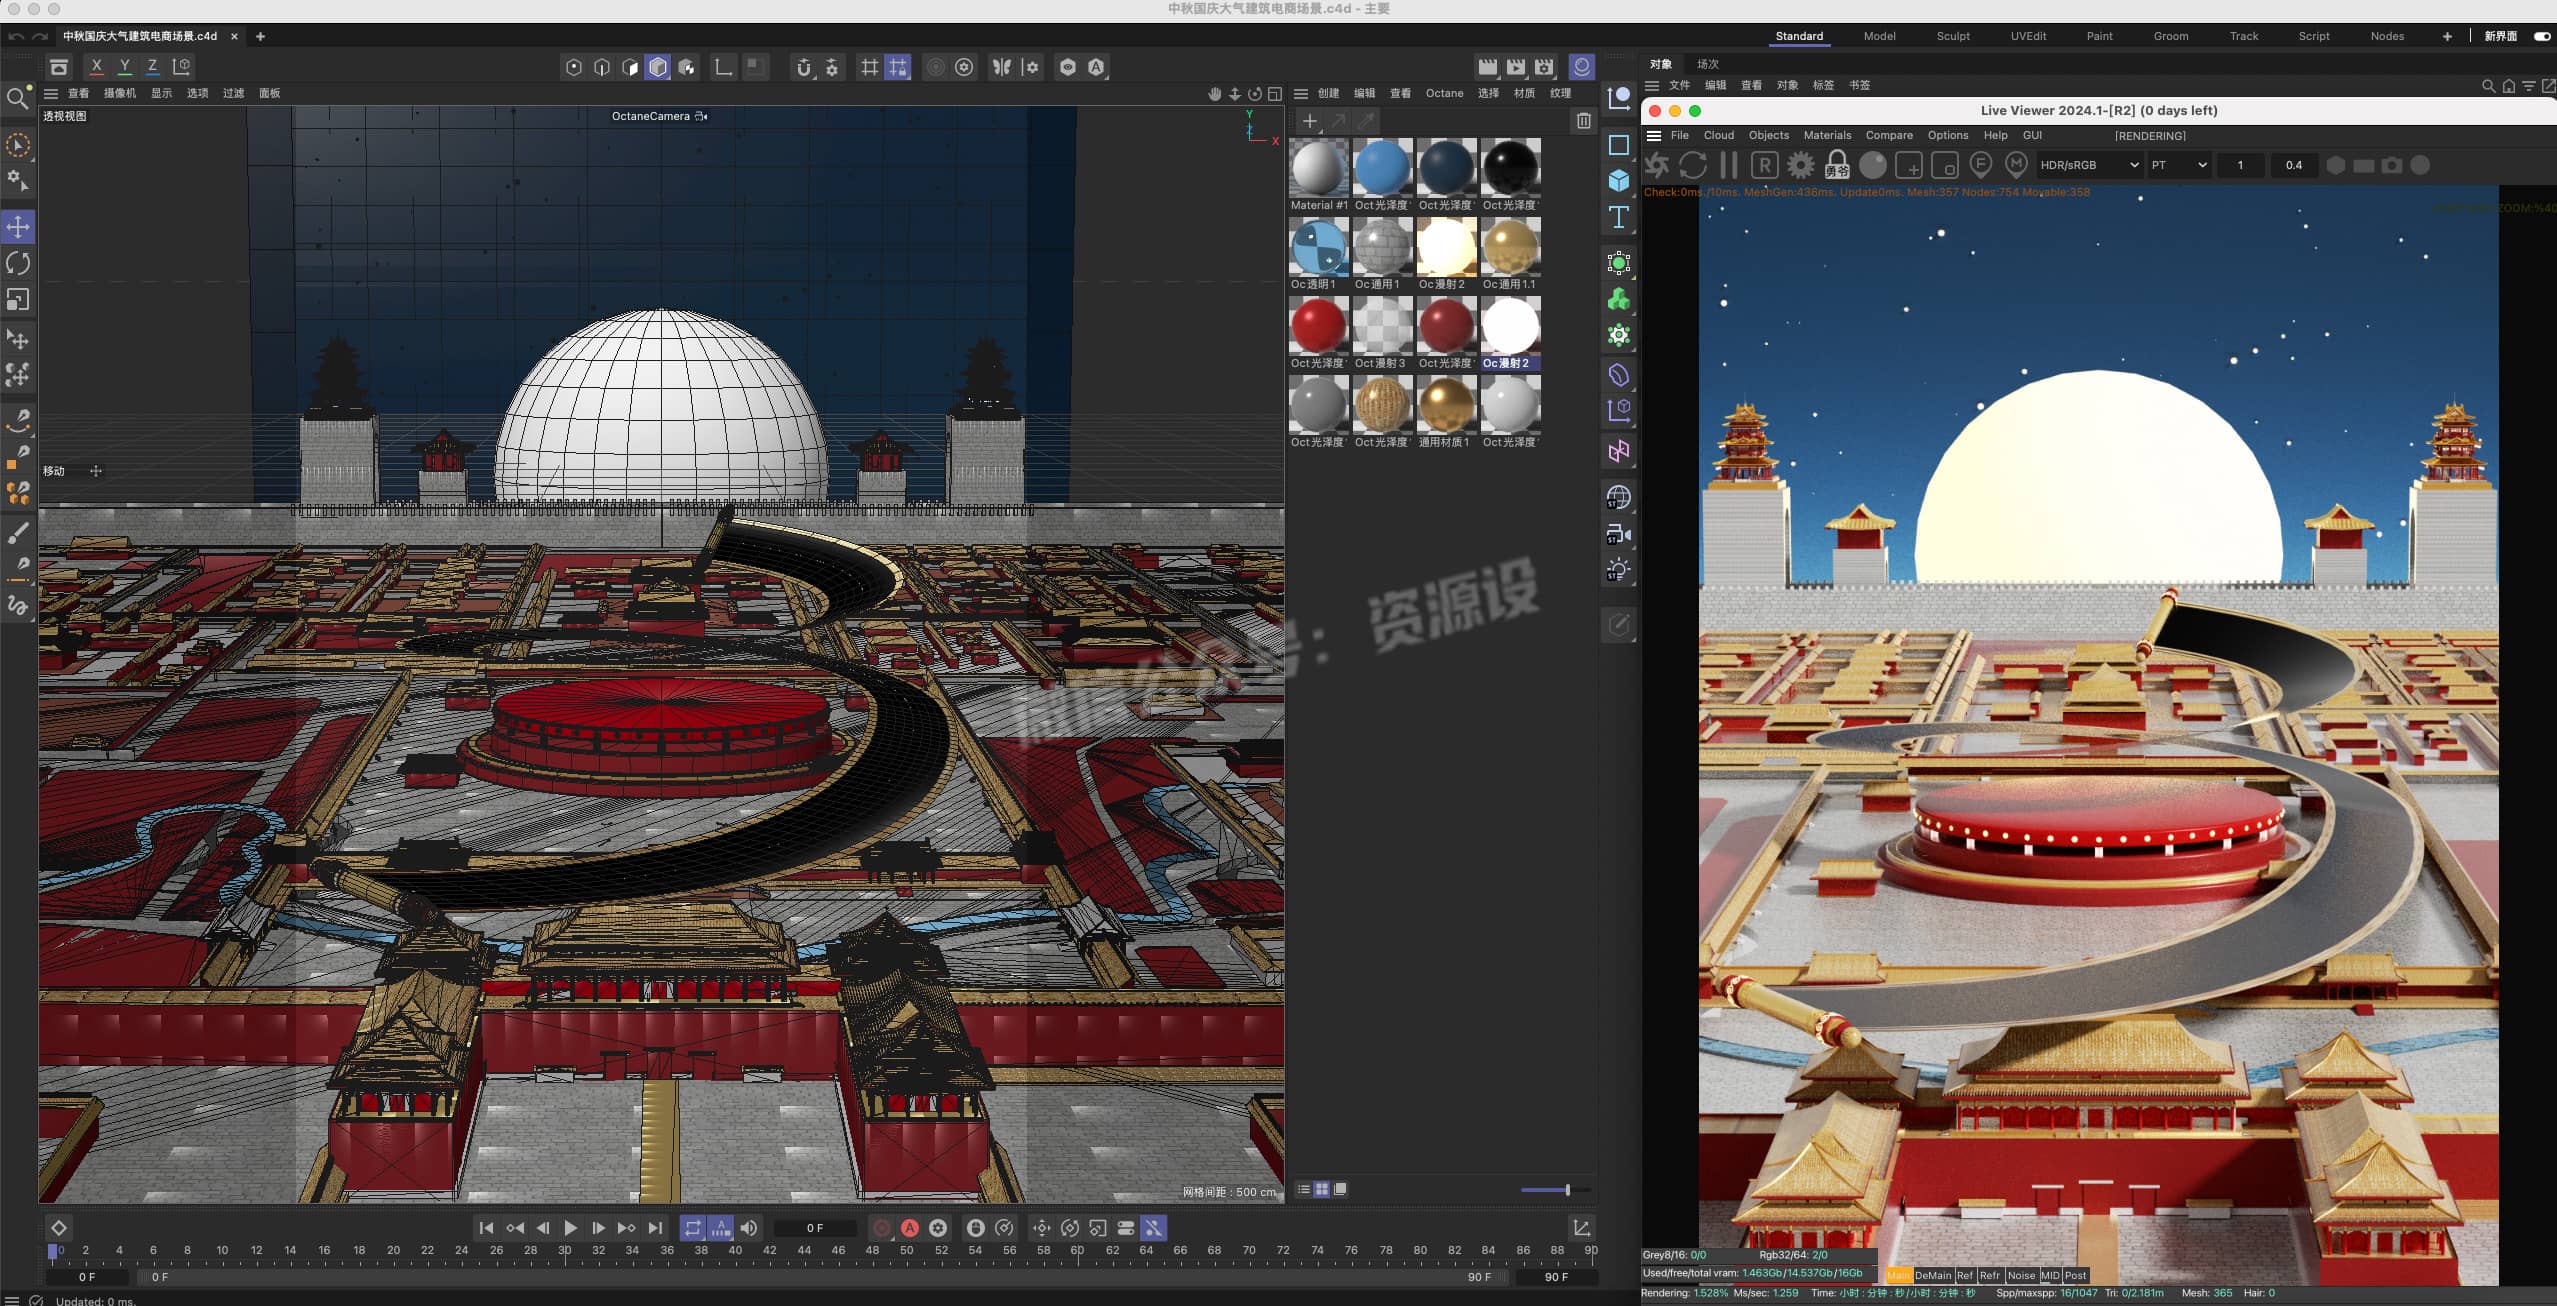The height and width of the screenshot is (1306, 2557).
Task: Open material manager hamburger menu
Action: click(x=1301, y=93)
